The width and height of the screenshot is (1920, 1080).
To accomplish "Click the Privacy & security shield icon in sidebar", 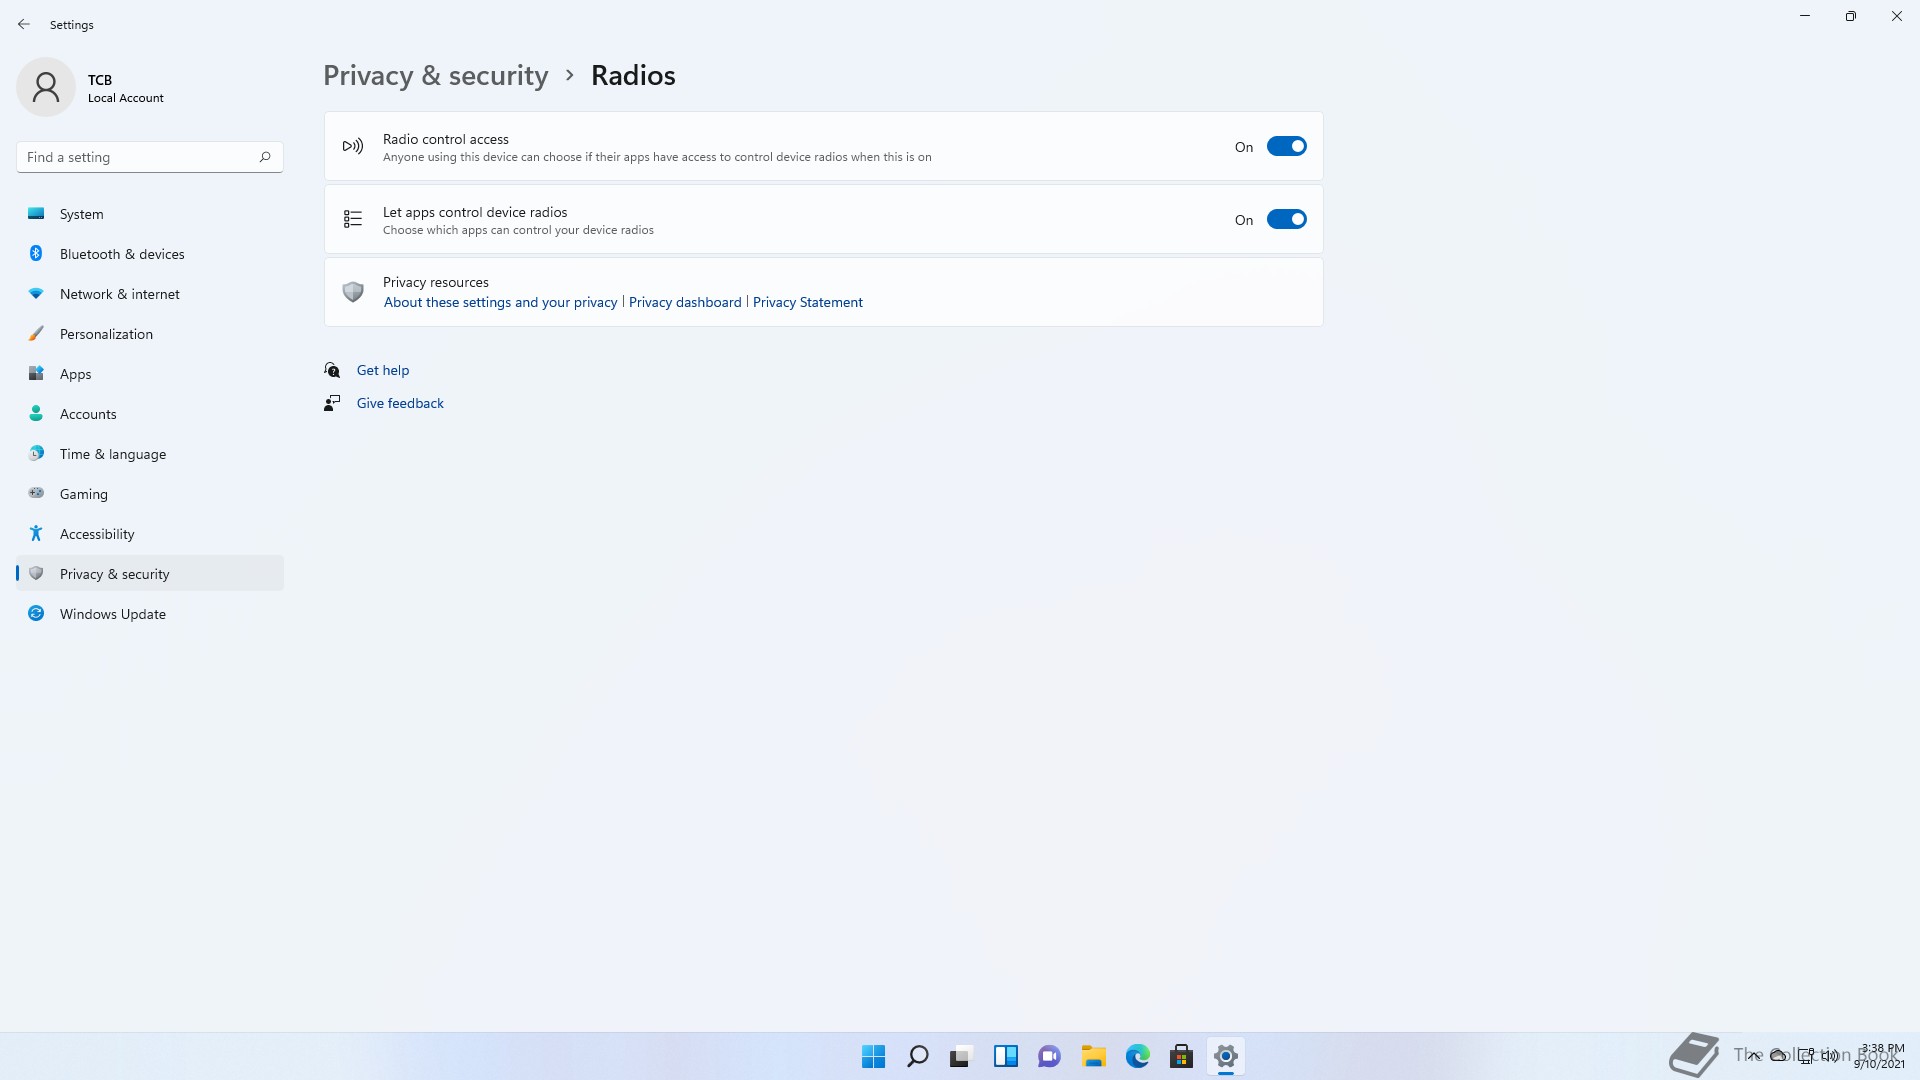I will pos(36,573).
